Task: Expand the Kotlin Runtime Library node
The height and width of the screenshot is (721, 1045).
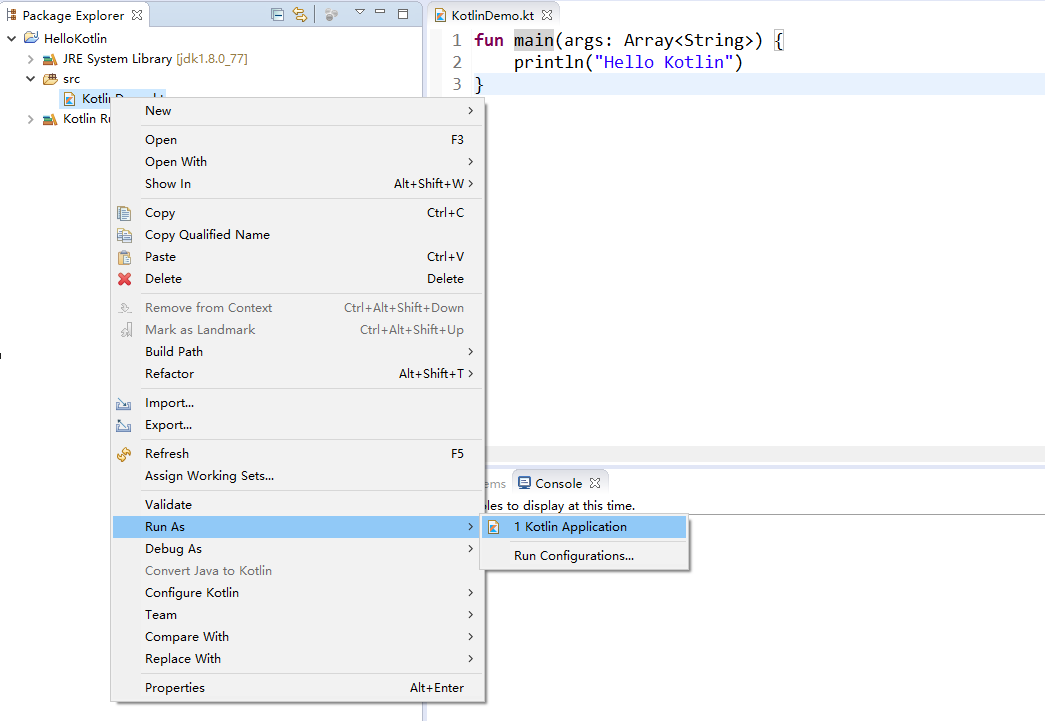Action: (30, 119)
